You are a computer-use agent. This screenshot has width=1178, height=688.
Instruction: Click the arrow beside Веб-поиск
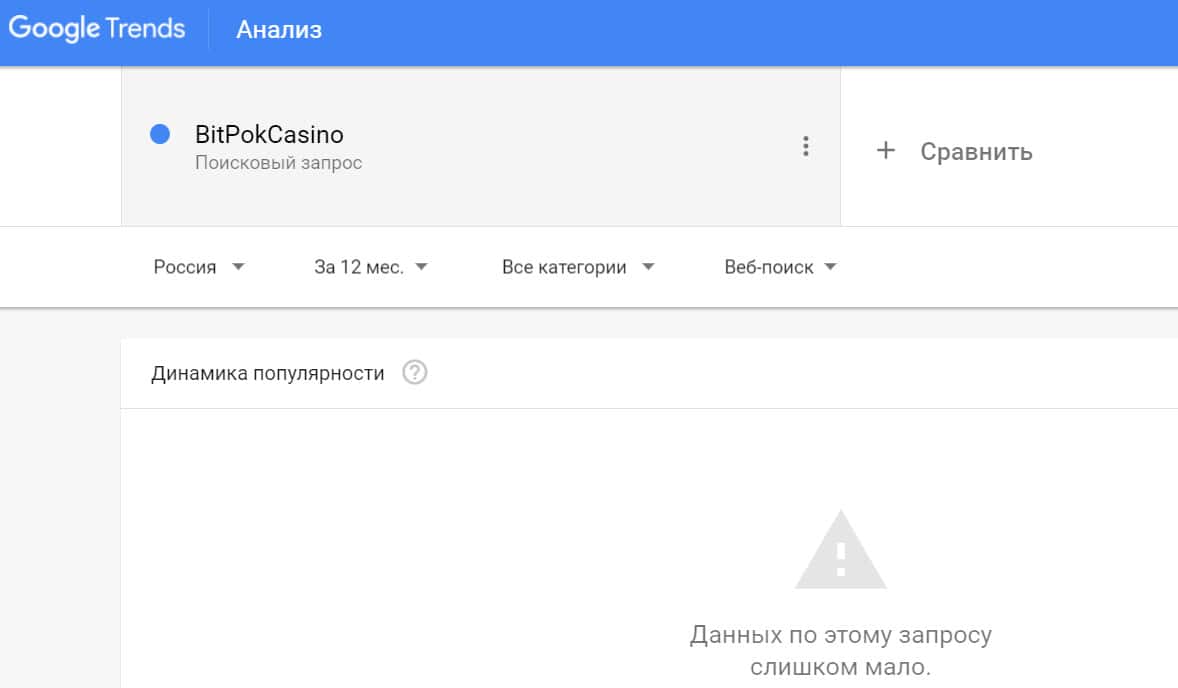pos(830,267)
